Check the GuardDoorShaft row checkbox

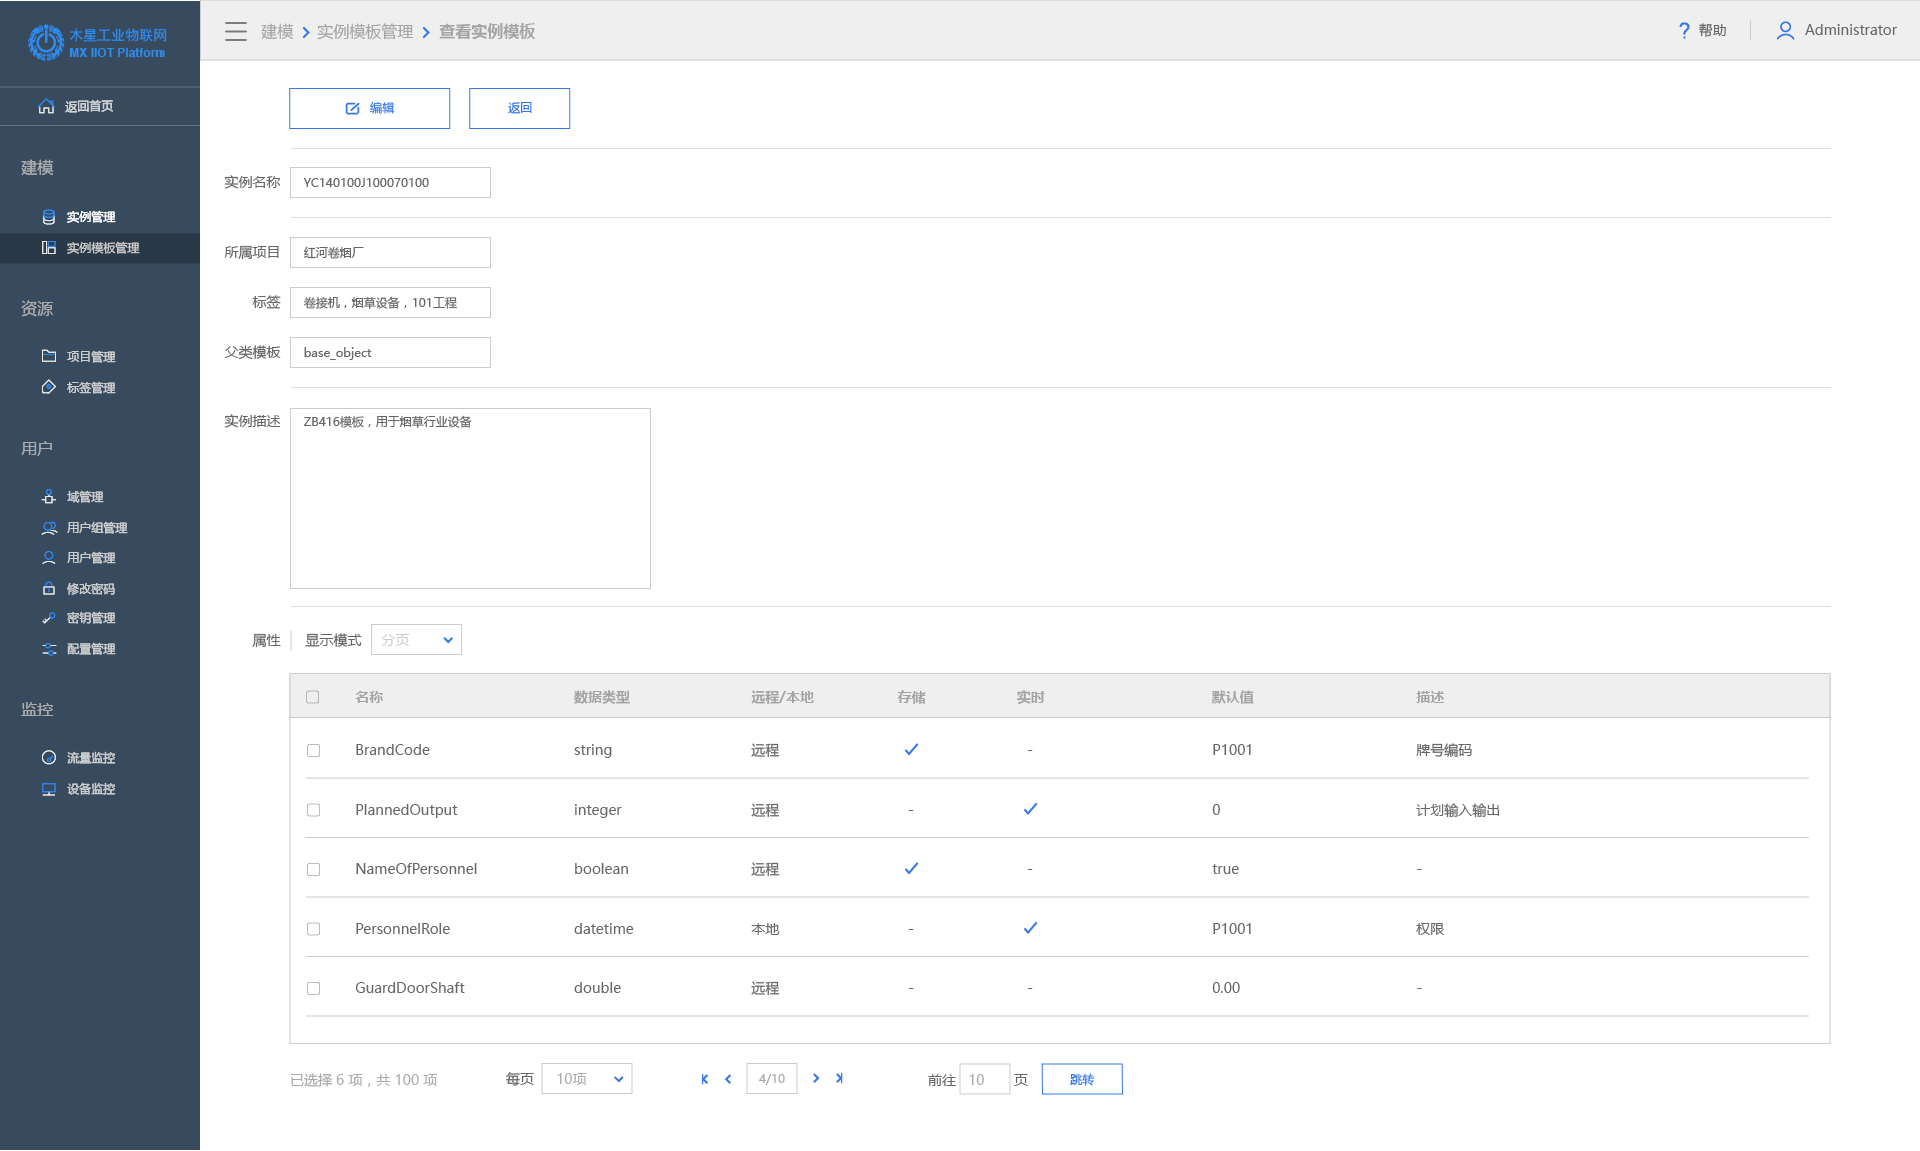click(313, 988)
